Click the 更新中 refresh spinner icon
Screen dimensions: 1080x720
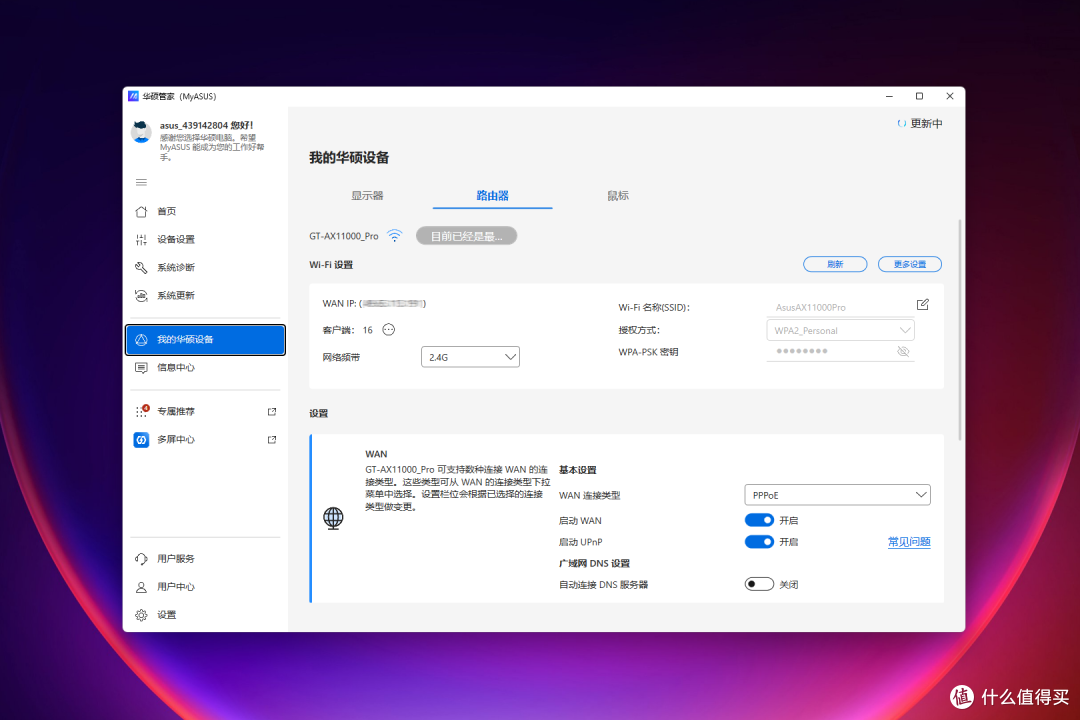coord(902,123)
